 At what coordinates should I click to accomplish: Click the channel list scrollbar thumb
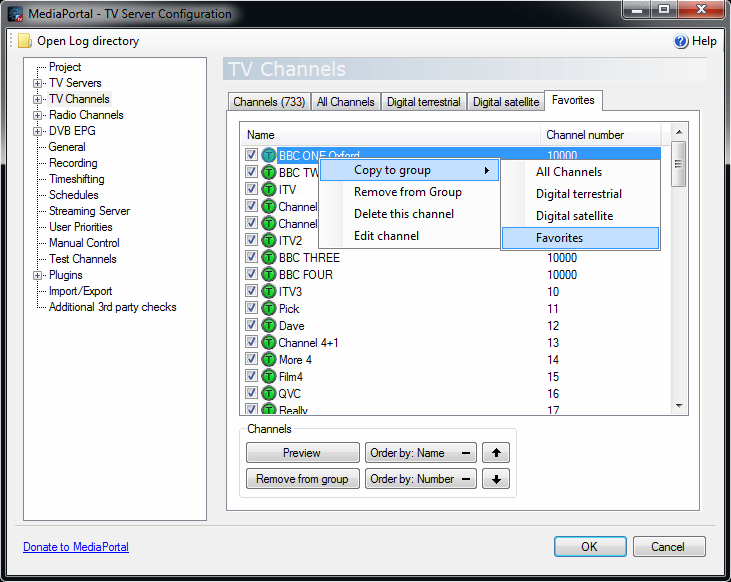click(x=679, y=164)
